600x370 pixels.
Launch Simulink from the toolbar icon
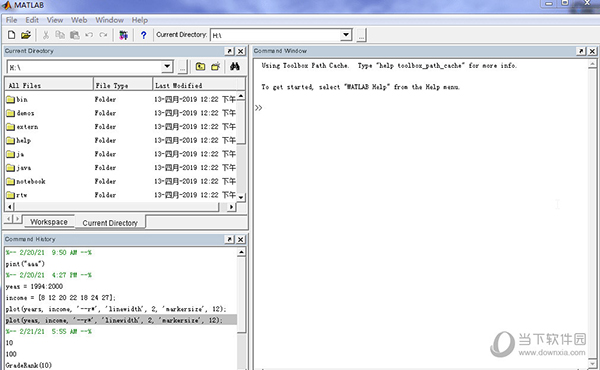(x=123, y=35)
